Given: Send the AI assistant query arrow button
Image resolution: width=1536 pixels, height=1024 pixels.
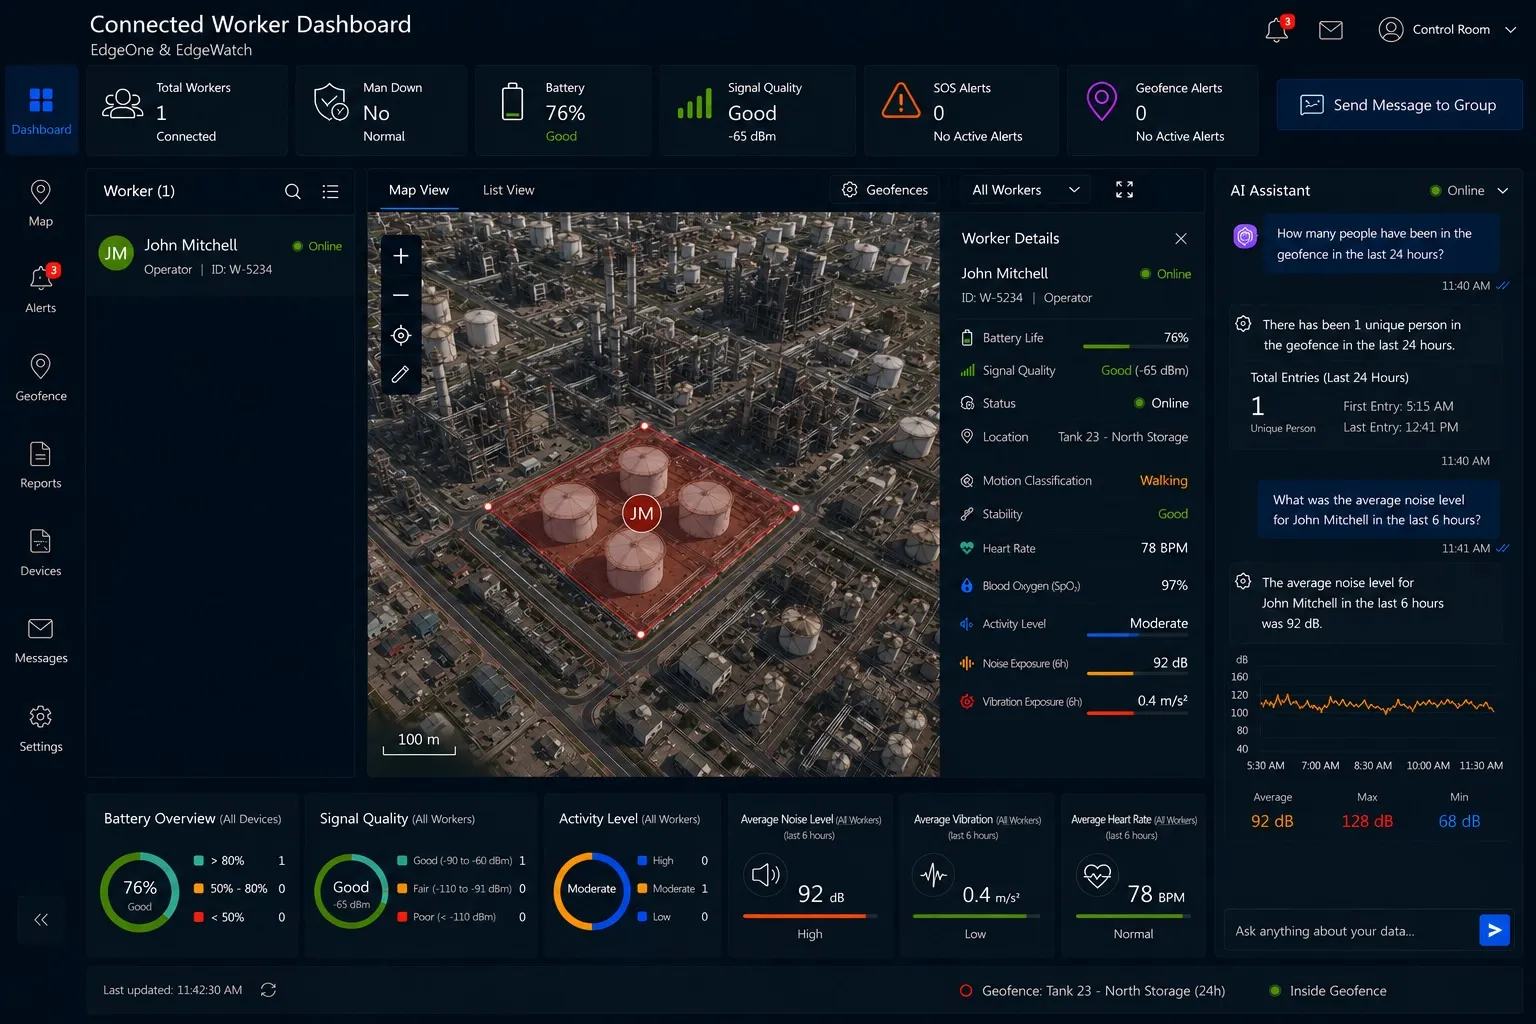Looking at the screenshot, I should point(1494,931).
